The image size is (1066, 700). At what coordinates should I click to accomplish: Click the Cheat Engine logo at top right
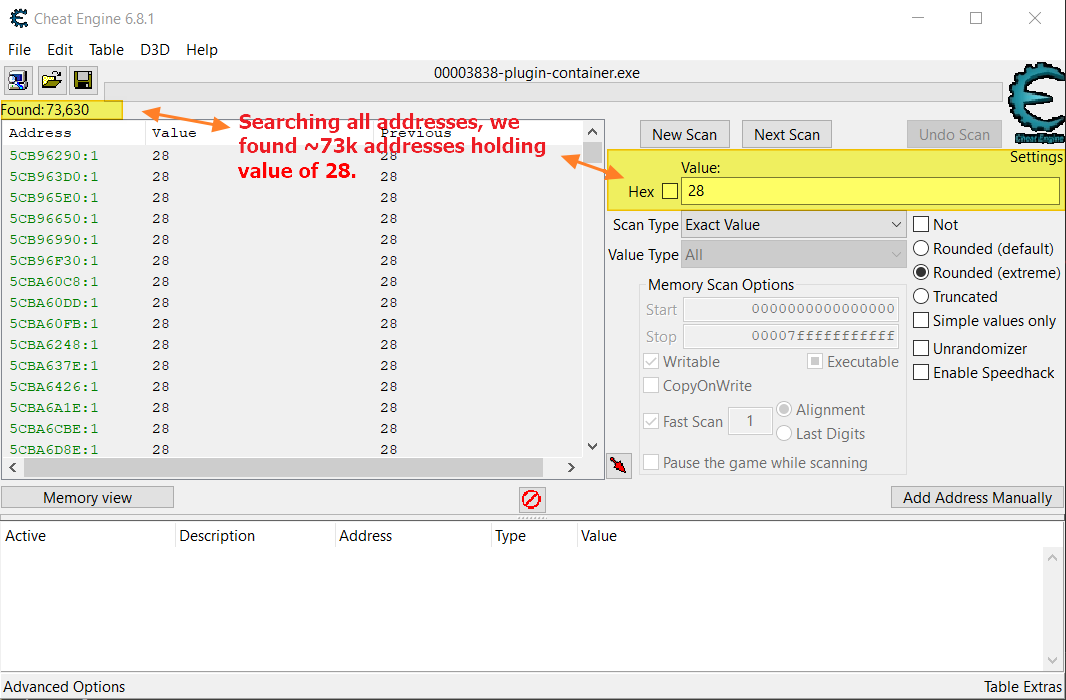(1035, 104)
